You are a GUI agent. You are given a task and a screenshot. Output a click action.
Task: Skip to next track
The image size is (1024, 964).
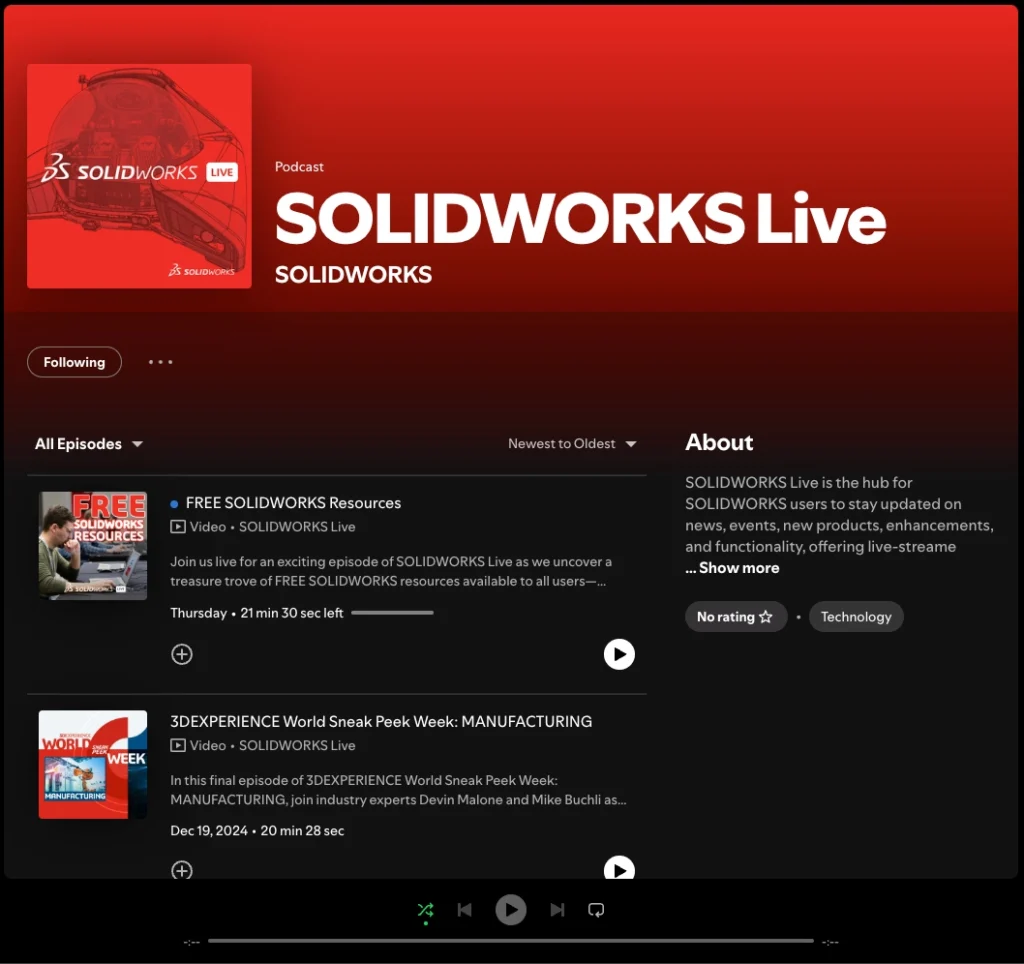[557, 909]
